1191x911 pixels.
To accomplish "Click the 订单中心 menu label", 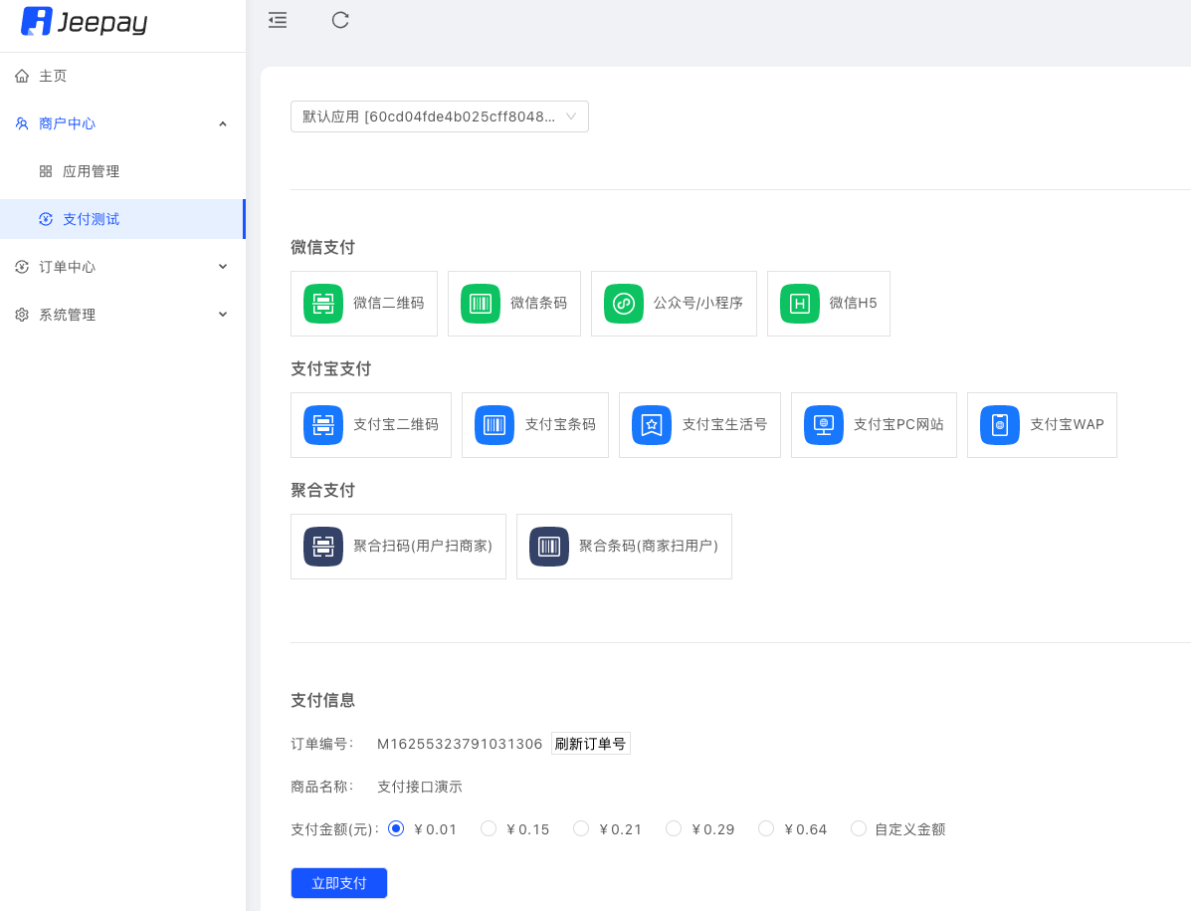I will point(67,267).
